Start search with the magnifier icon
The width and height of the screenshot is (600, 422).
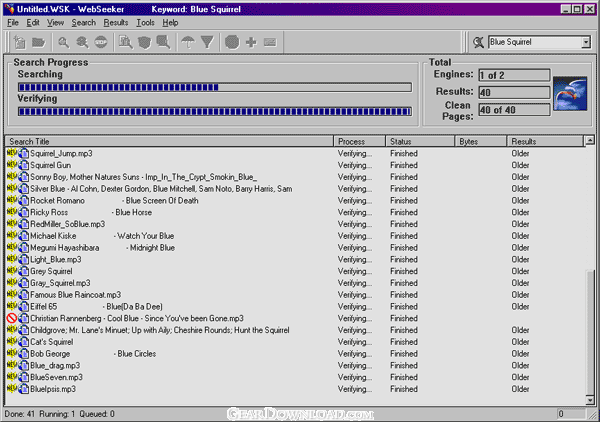coord(64,42)
